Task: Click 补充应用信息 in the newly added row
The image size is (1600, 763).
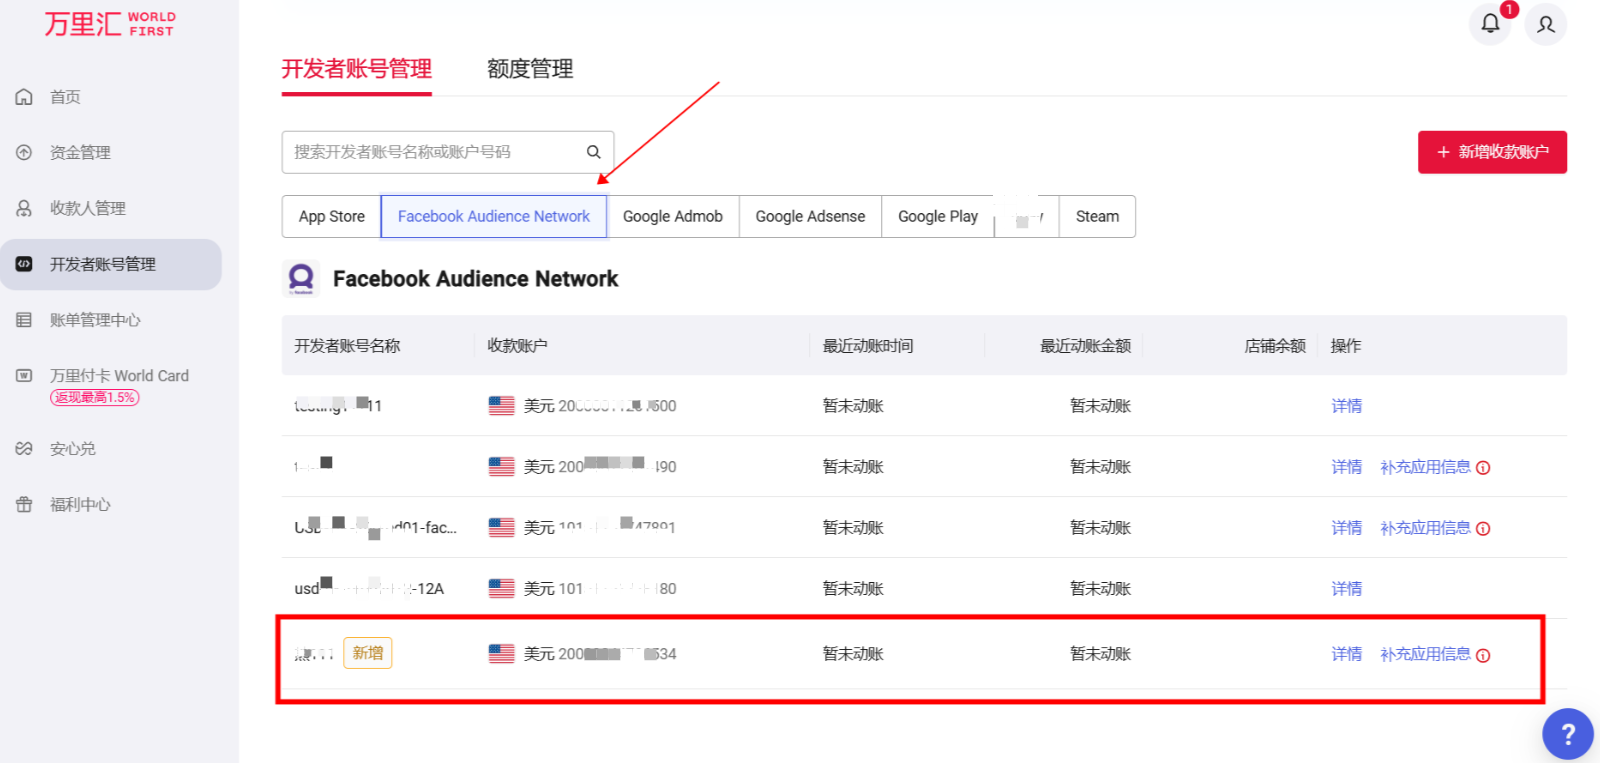Action: (x=1425, y=654)
